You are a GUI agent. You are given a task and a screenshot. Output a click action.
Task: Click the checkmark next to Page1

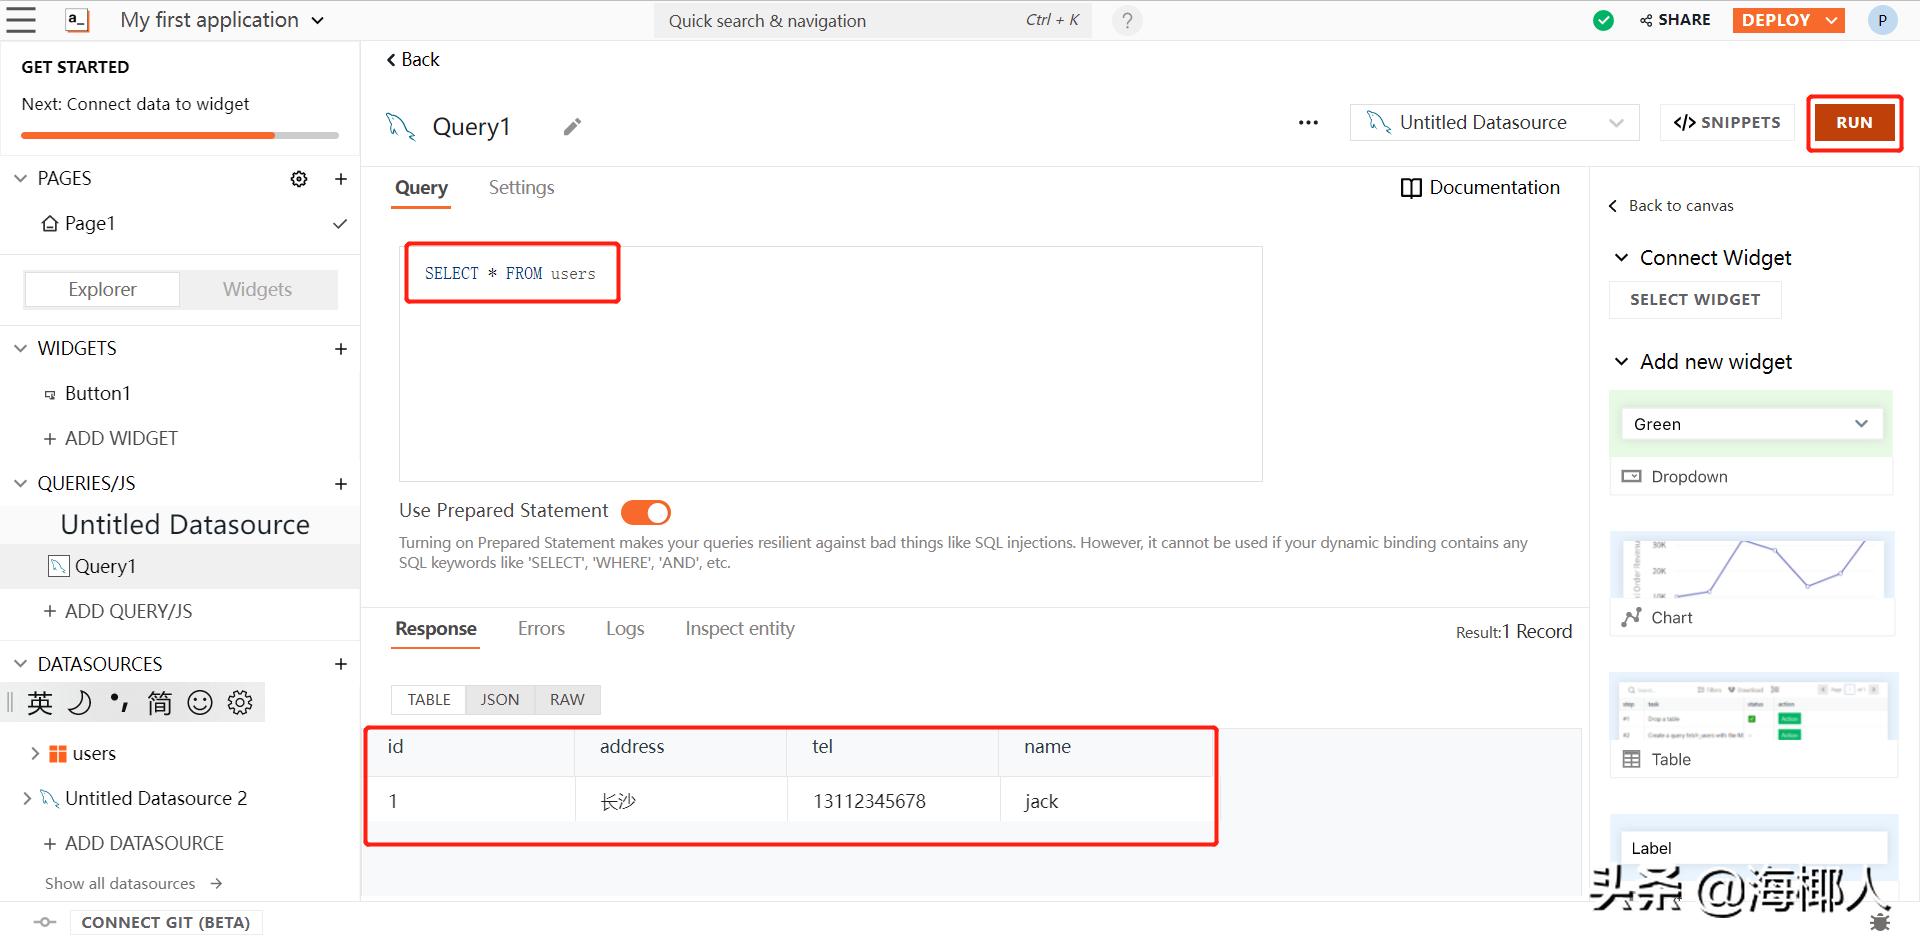[340, 224]
